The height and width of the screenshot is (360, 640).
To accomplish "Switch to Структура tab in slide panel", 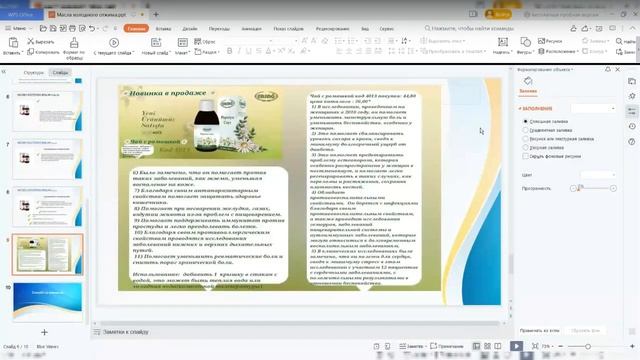I will [x=33, y=73].
